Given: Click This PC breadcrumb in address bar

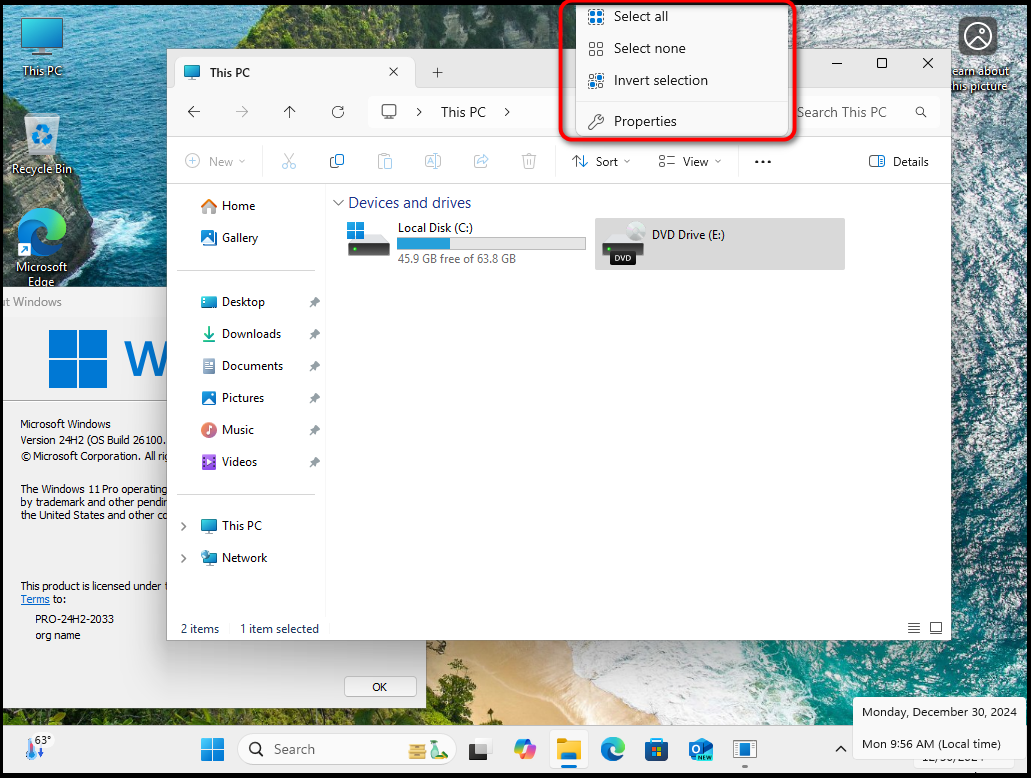Looking at the screenshot, I should point(463,112).
